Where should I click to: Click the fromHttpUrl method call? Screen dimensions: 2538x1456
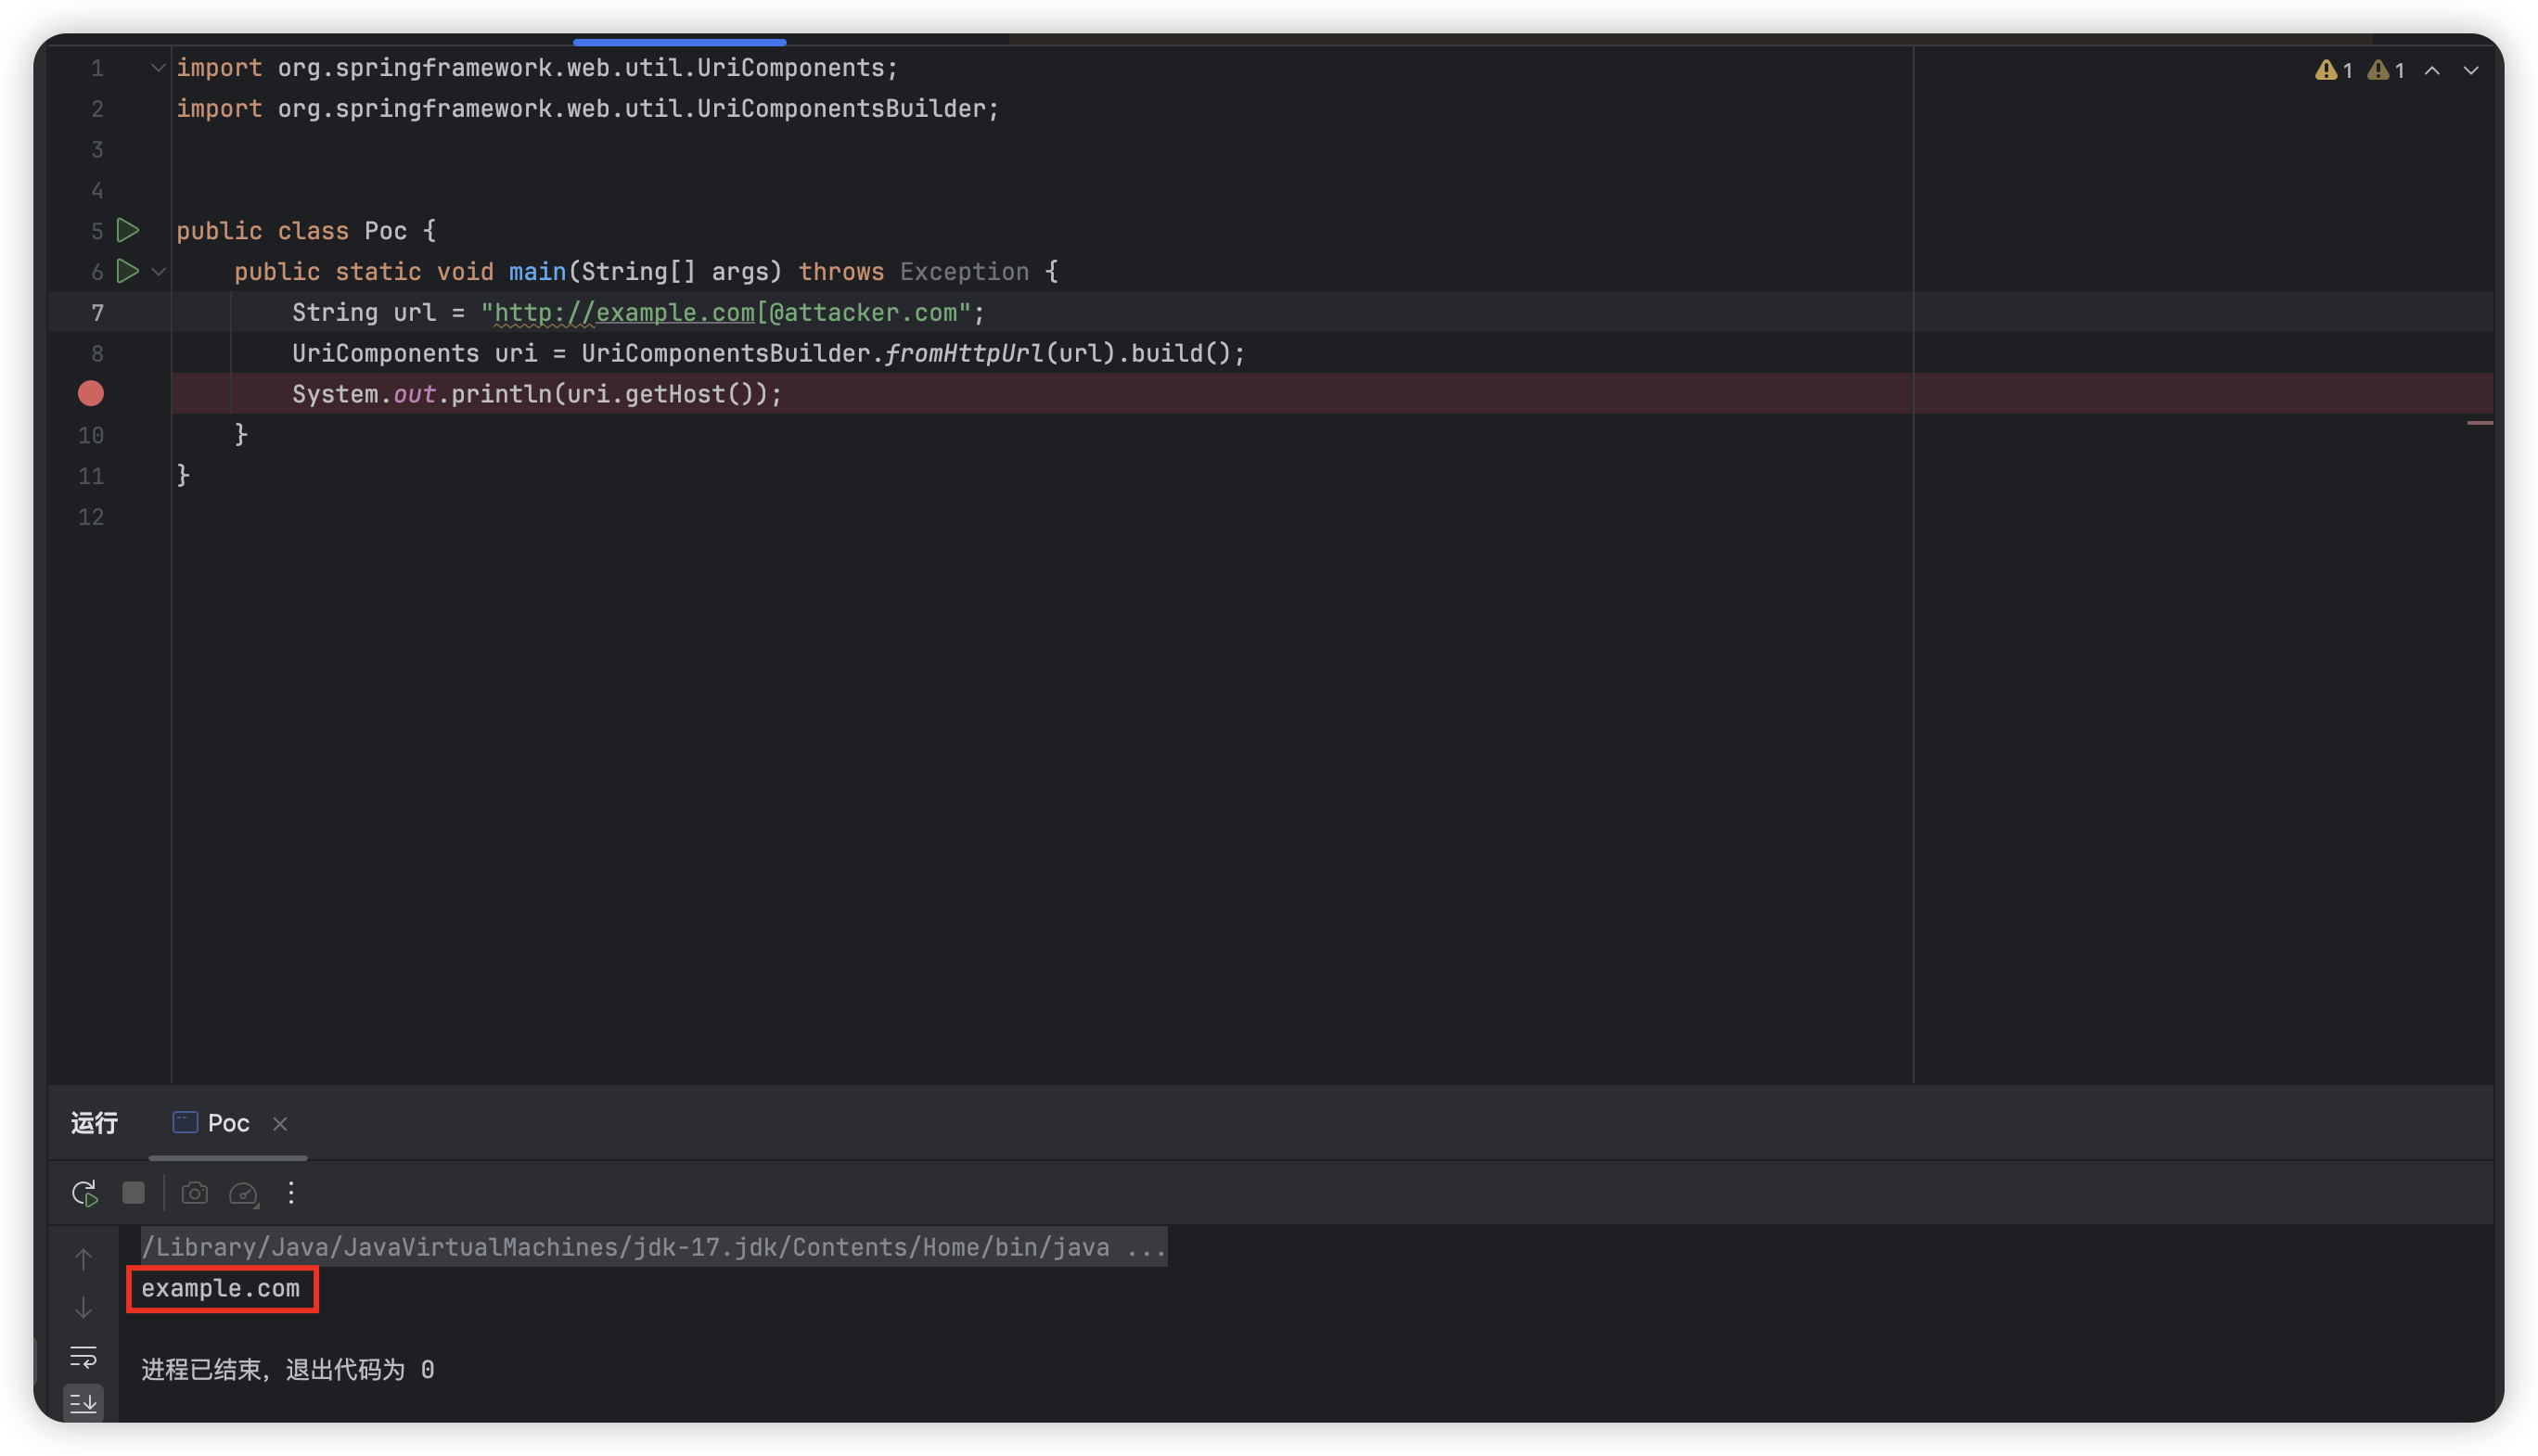[x=964, y=353]
